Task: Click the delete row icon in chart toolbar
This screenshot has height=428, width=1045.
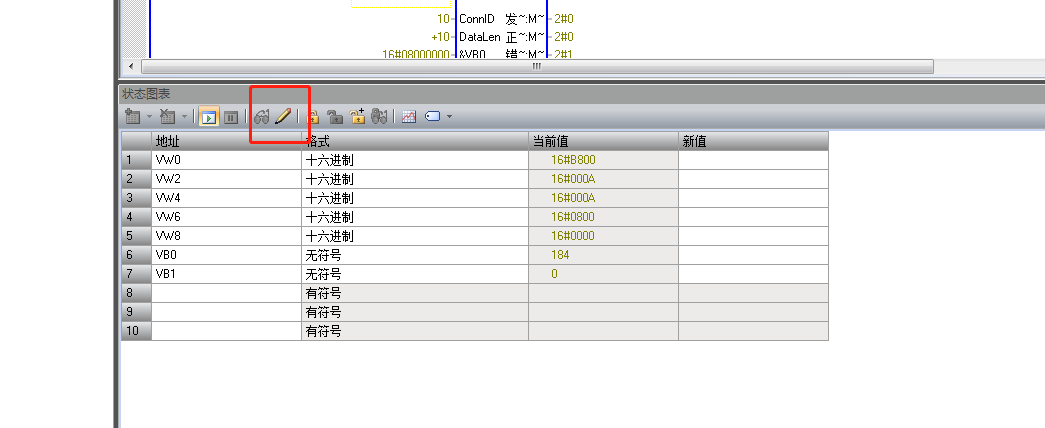Action: coord(167,117)
